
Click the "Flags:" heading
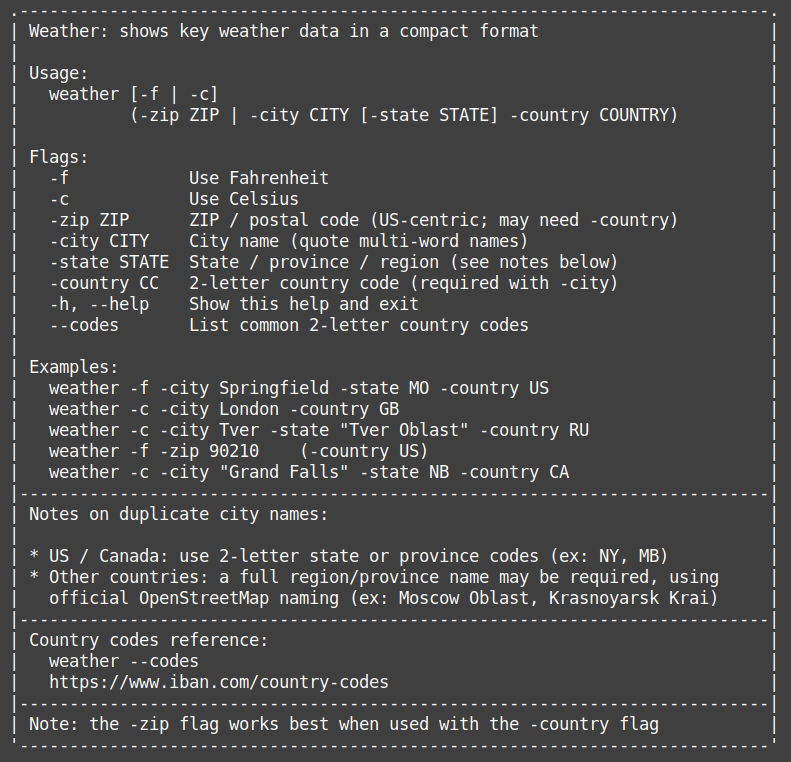point(58,157)
